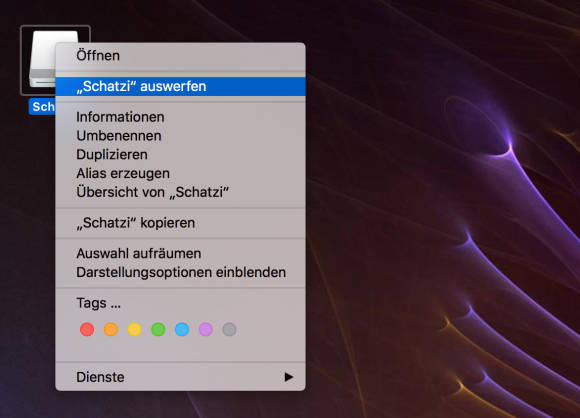The width and height of the screenshot is (580, 418).
Task: Expand the Dienste submenu arrow
Action: click(289, 377)
